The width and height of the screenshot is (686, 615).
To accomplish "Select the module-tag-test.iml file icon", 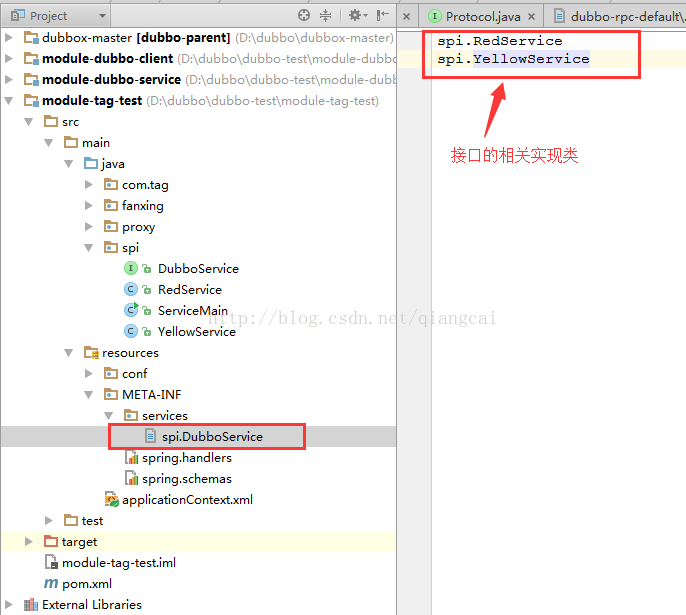I will coord(51,563).
